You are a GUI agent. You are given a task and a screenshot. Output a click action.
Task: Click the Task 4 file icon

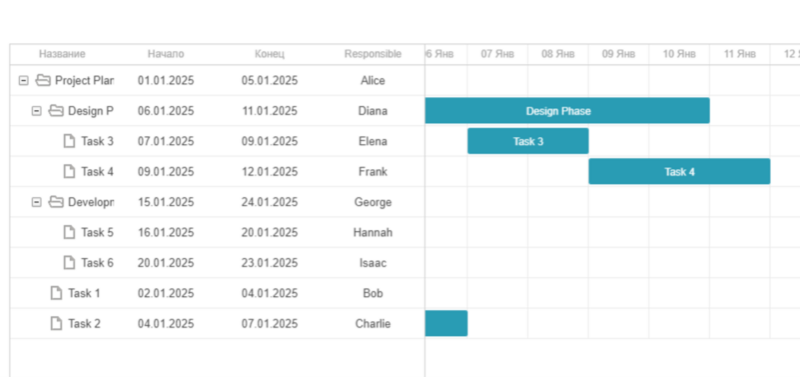coord(69,171)
